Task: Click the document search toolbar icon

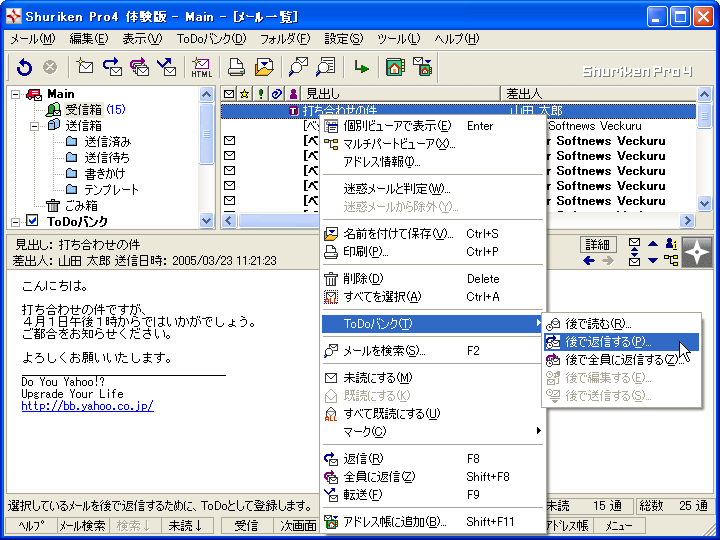Action: click(326, 67)
